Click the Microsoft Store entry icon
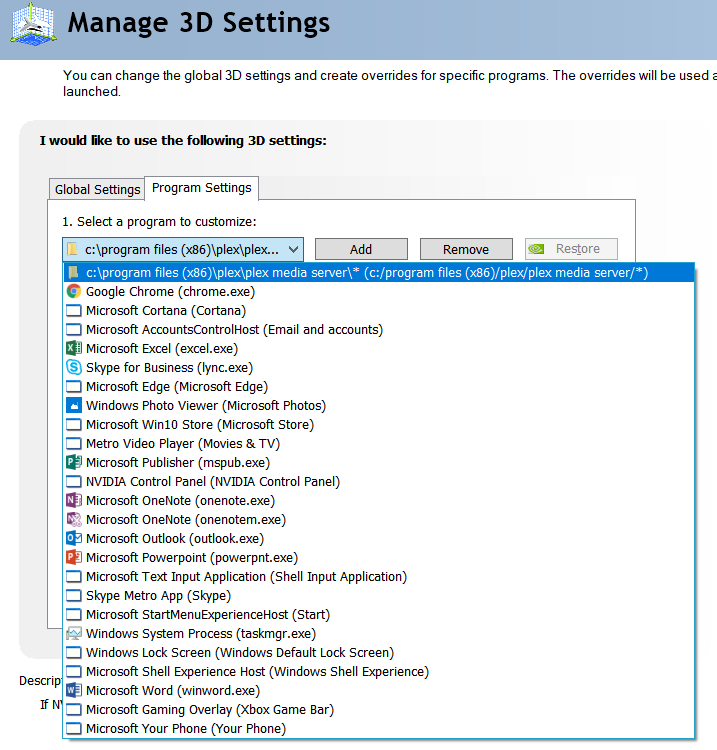The width and height of the screenshot is (717, 750). pyautogui.click(x=74, y=424)
